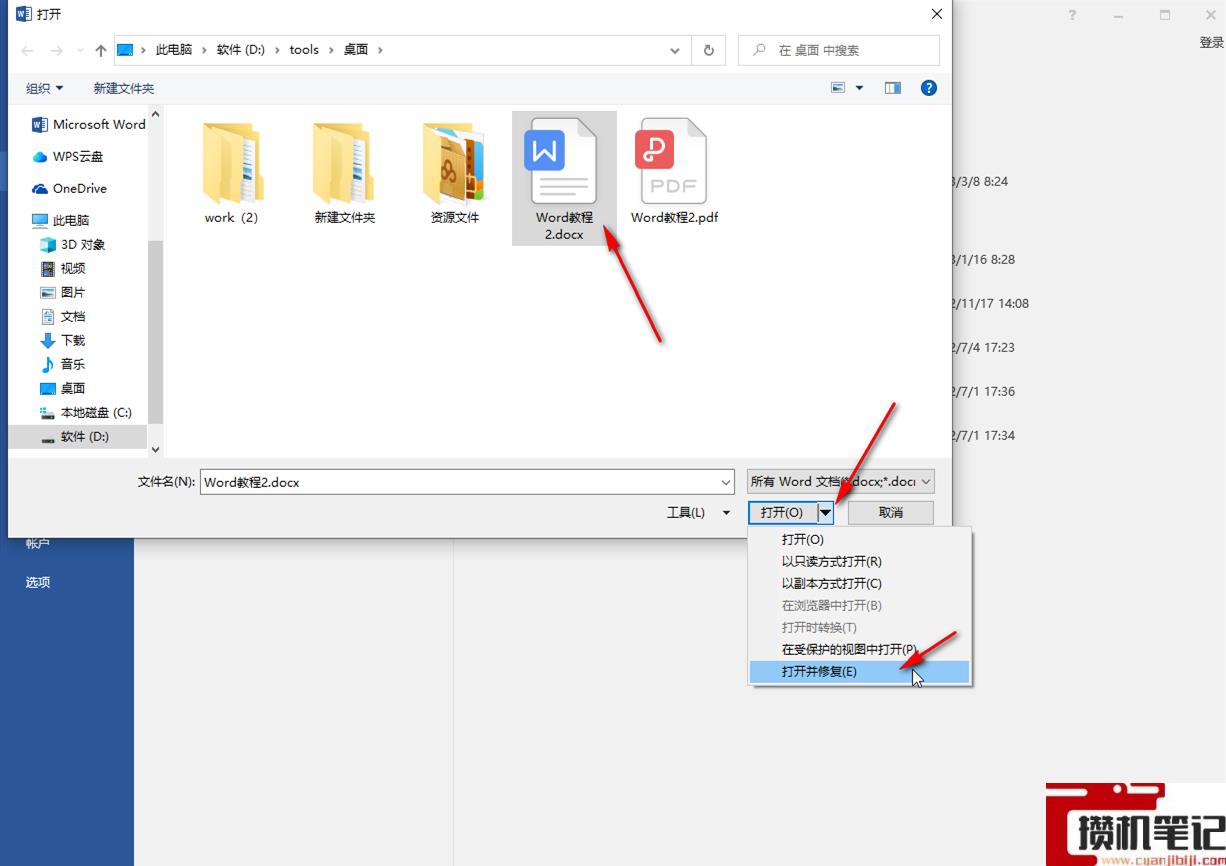Open recent locations dropdown arrow
1226x866 pixels.
pyautogui.click(x=80, y=51)
